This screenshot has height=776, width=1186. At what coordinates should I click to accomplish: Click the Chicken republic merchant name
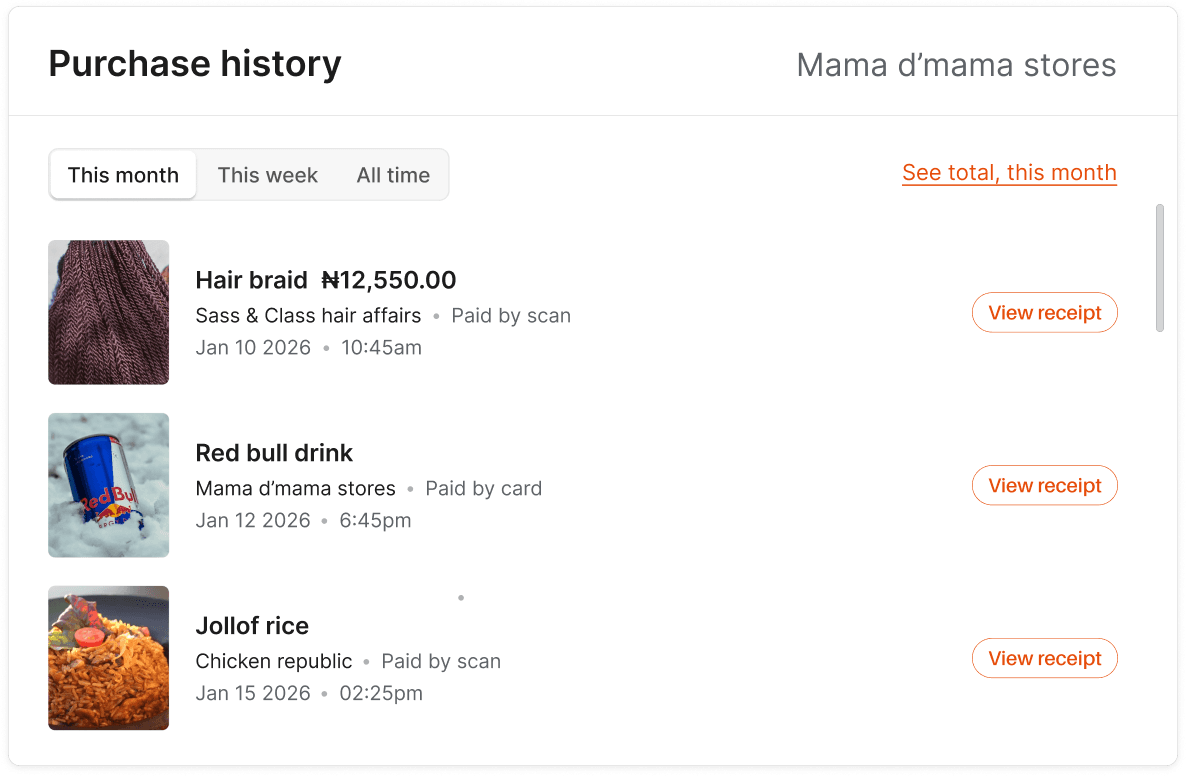pyautogui.click(x=273, y=661)
